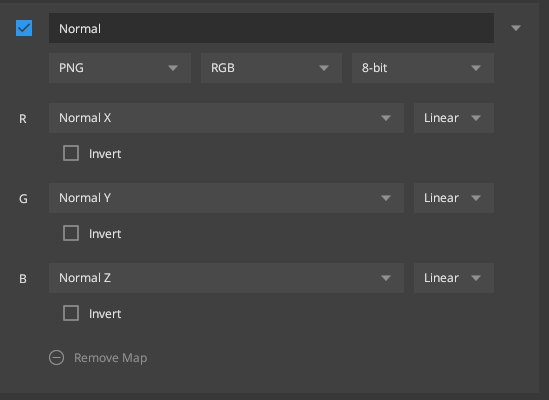Click the Invert label under Normal Y
This screenshot has width=549, height=400.
105,234
